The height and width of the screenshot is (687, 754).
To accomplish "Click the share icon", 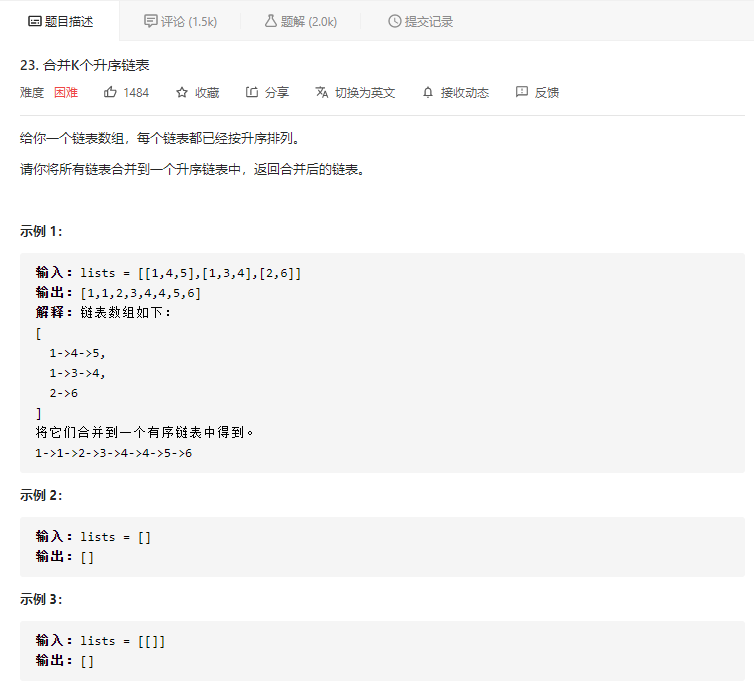I will point(252,92).
